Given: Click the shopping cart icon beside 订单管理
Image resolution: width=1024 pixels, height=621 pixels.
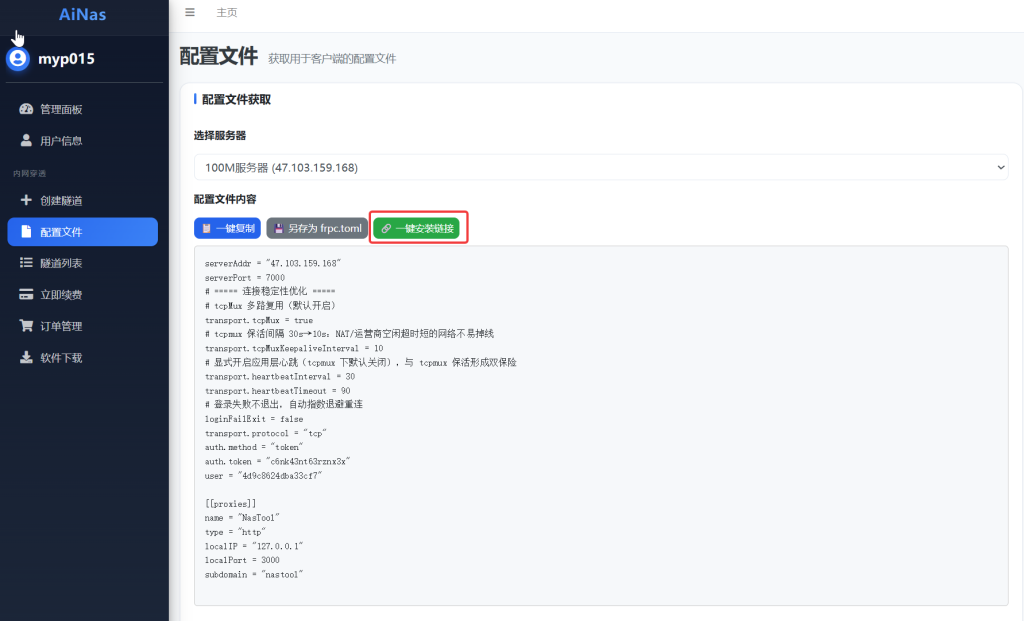Looking at the screenshot, I should (x=26, y=325).
